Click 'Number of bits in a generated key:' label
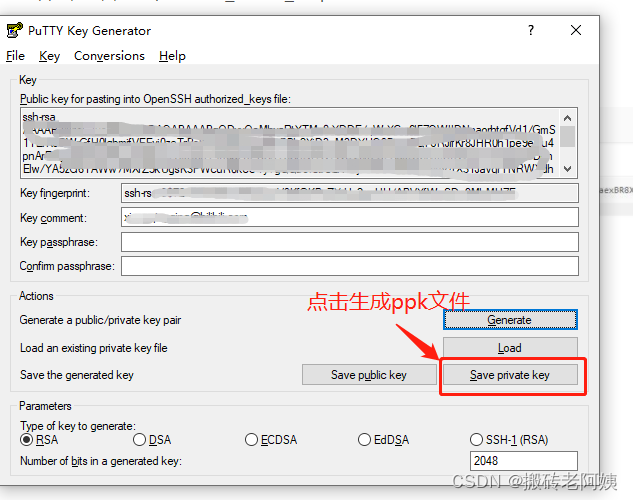 (x=101, y=461)
